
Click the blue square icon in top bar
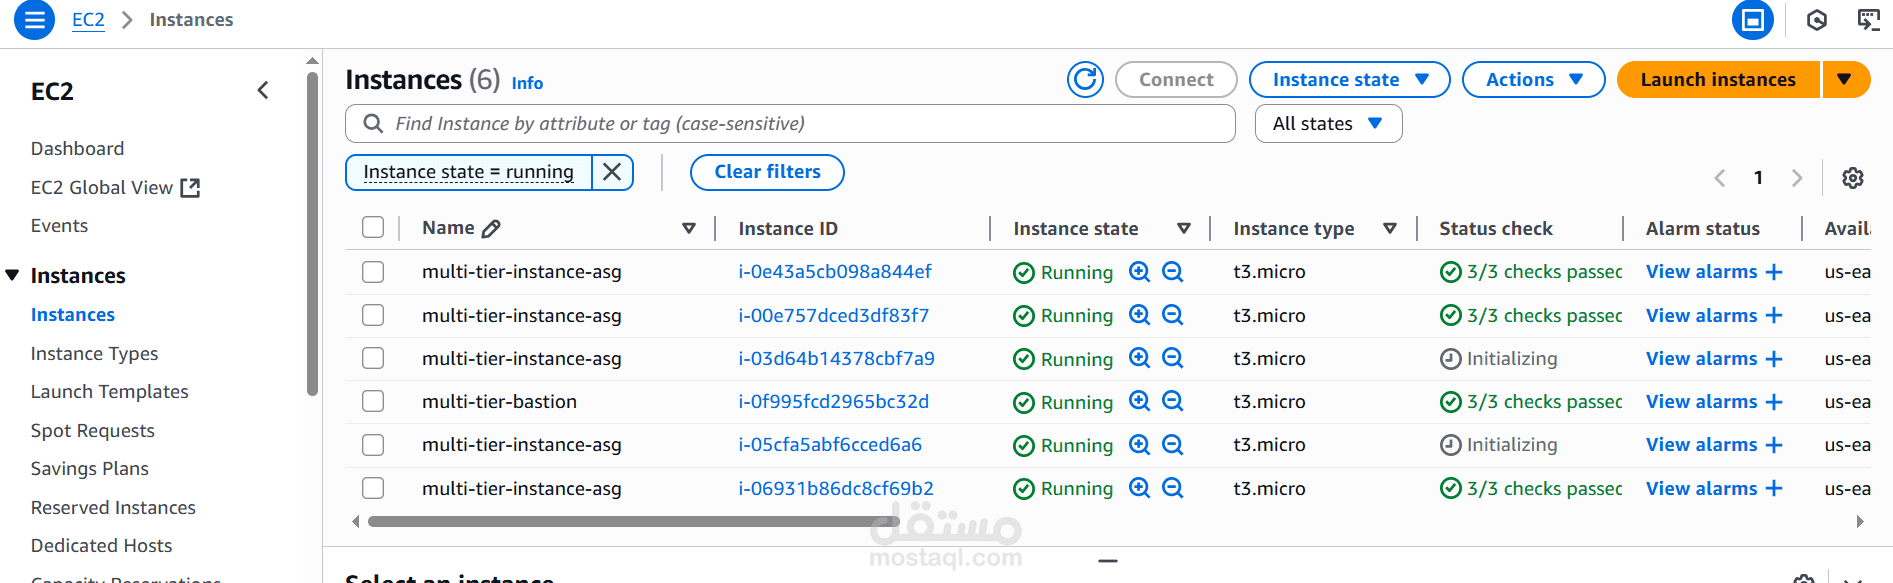click(1752, 20)
